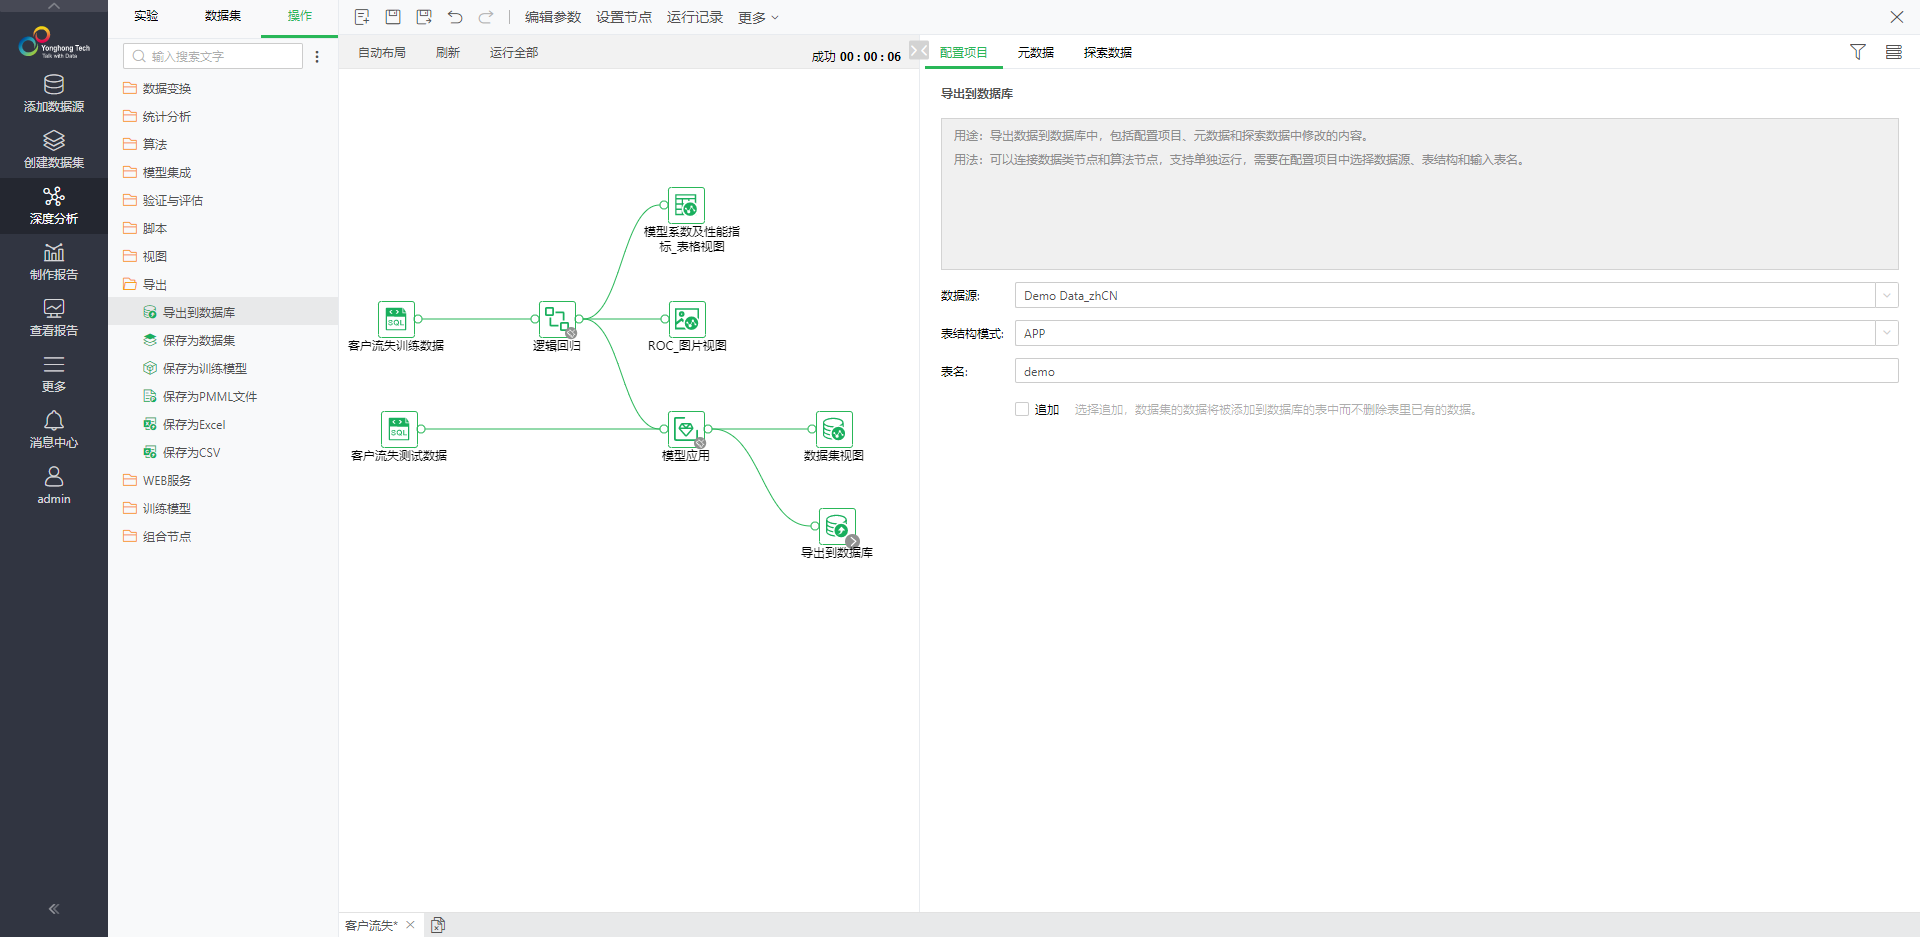Click the save-as toolbar icon
The height and width of the screenshot is (937, 1920).
[424, 17]
